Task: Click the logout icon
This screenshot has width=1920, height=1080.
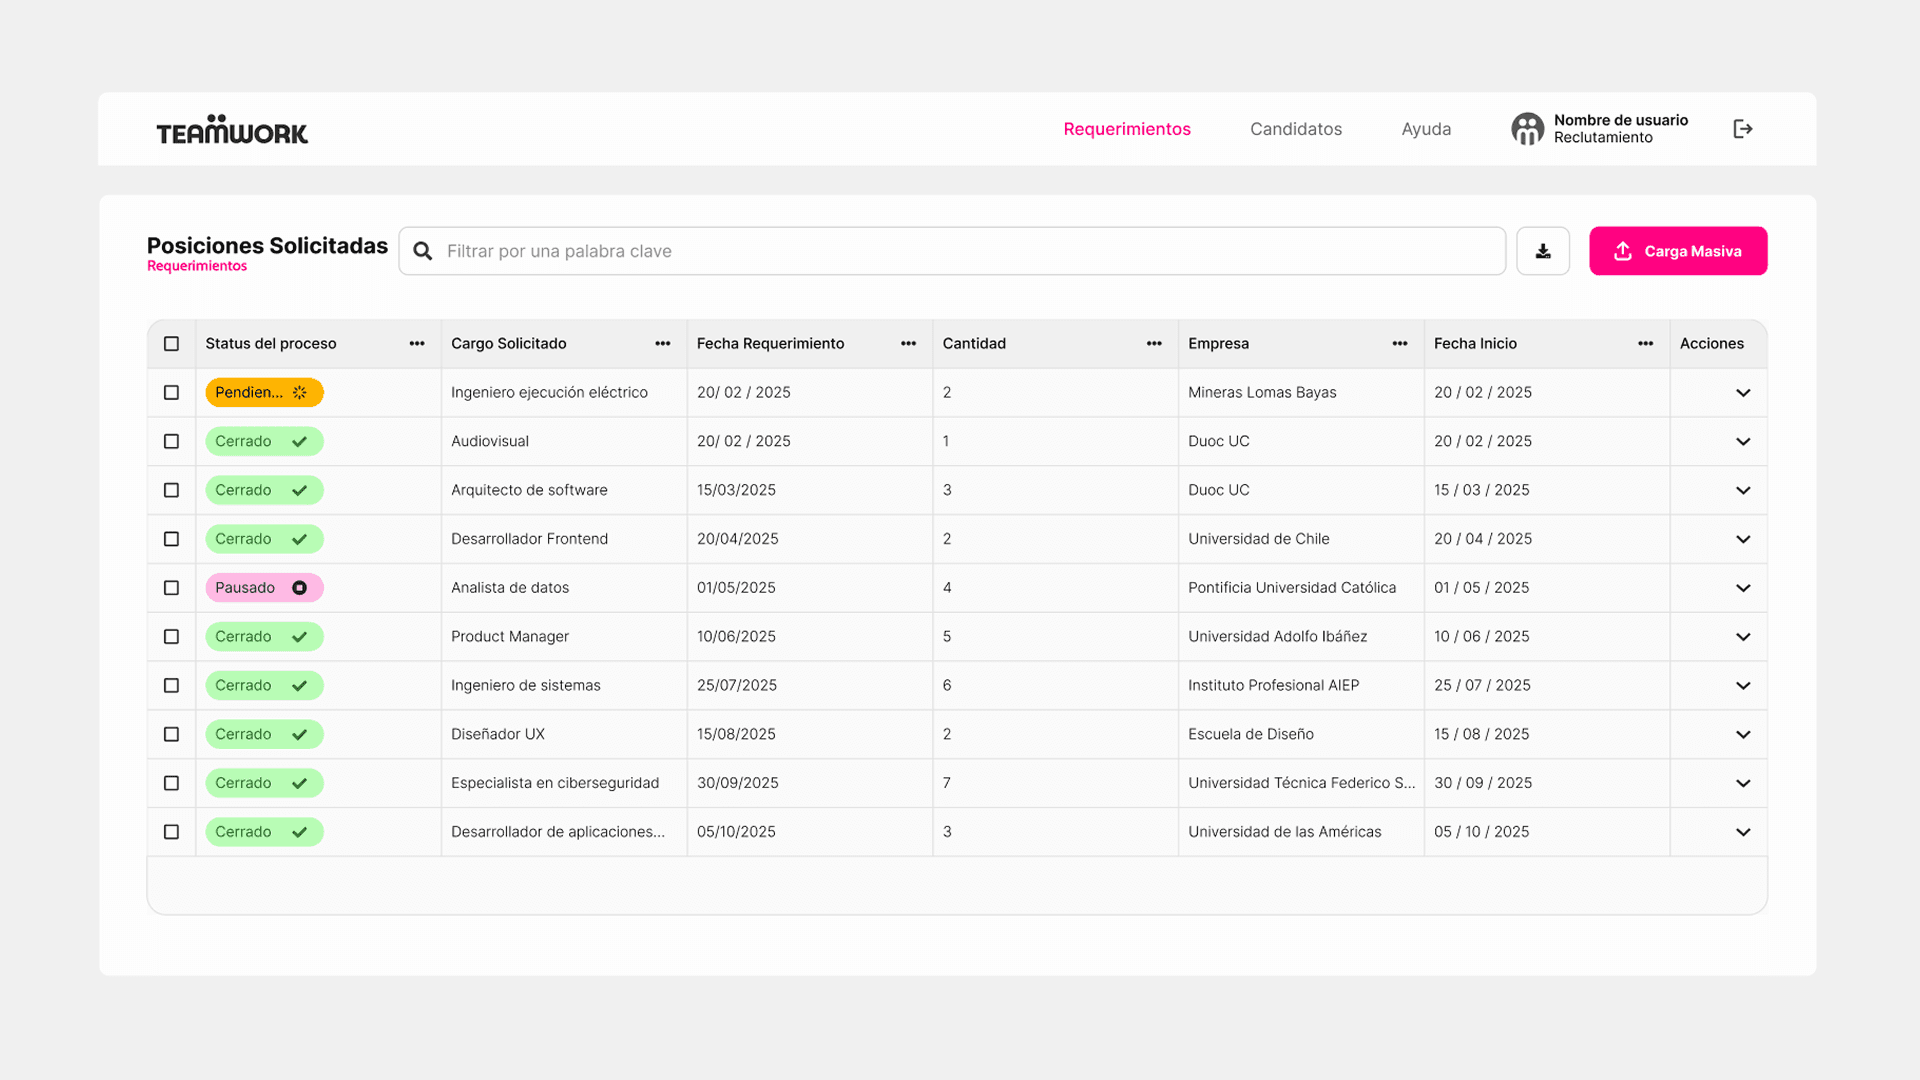Action: click(1743, 129)
